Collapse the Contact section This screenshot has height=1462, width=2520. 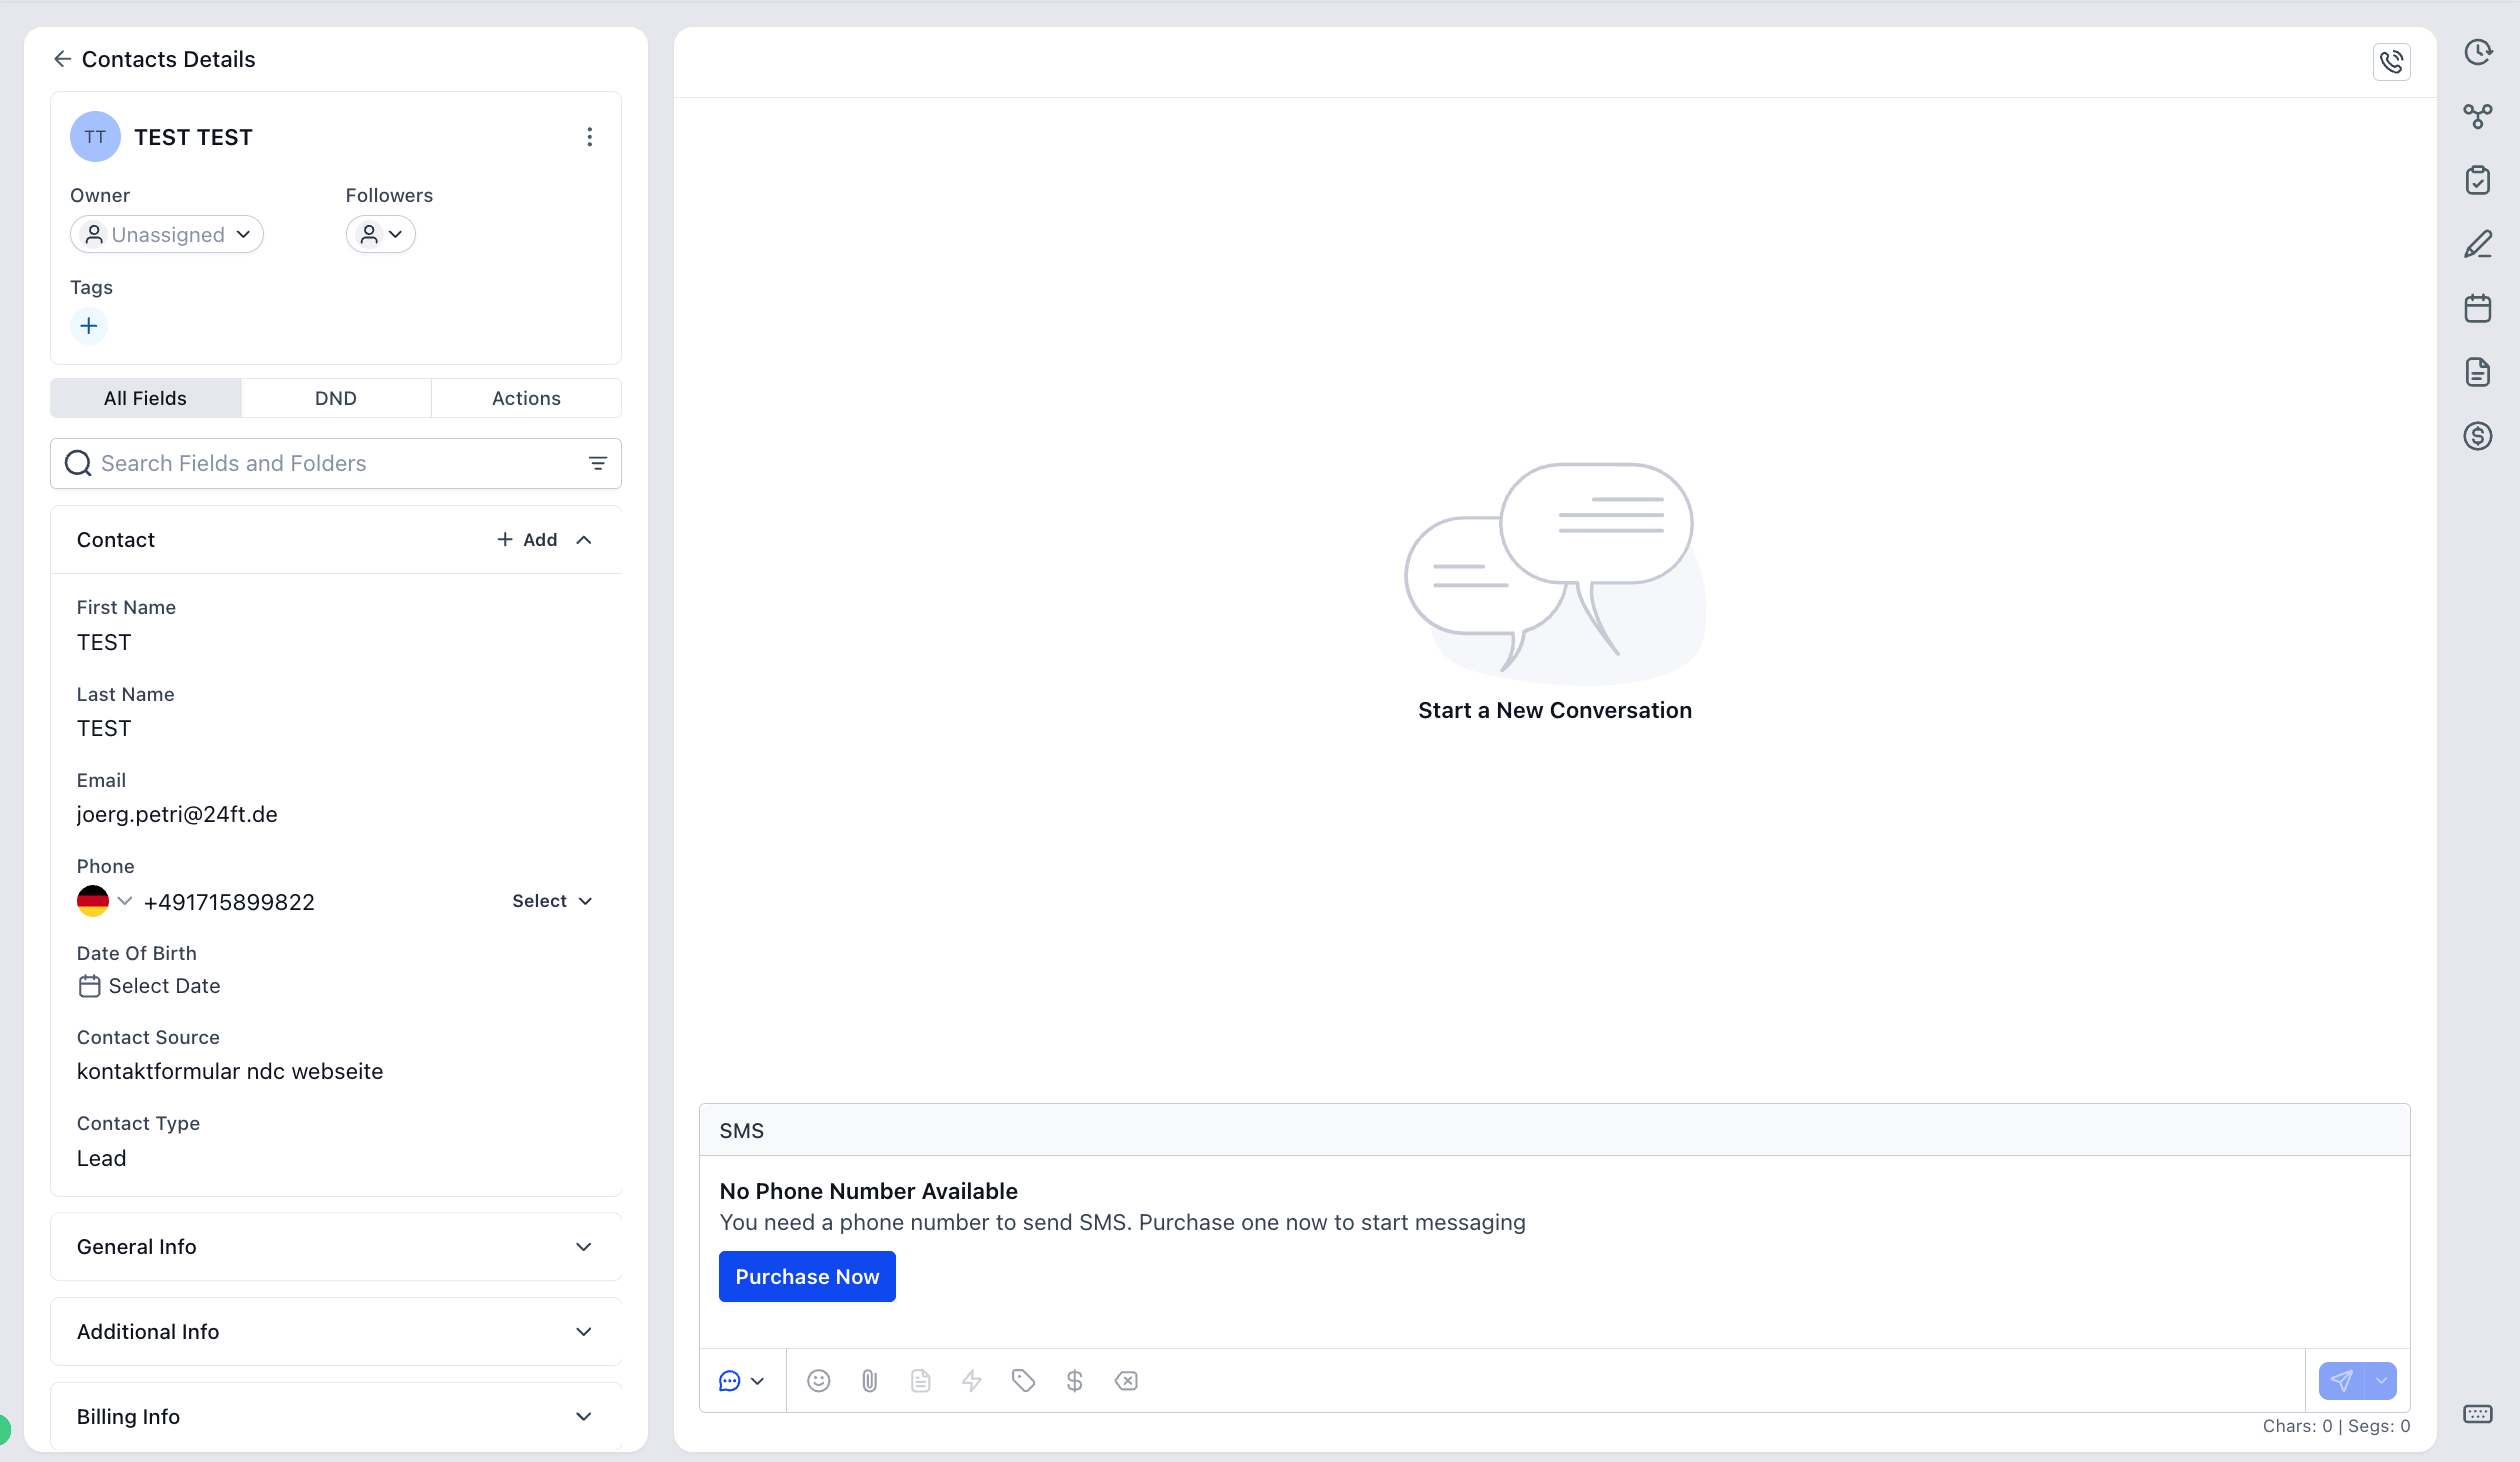(x=584, y=540)
